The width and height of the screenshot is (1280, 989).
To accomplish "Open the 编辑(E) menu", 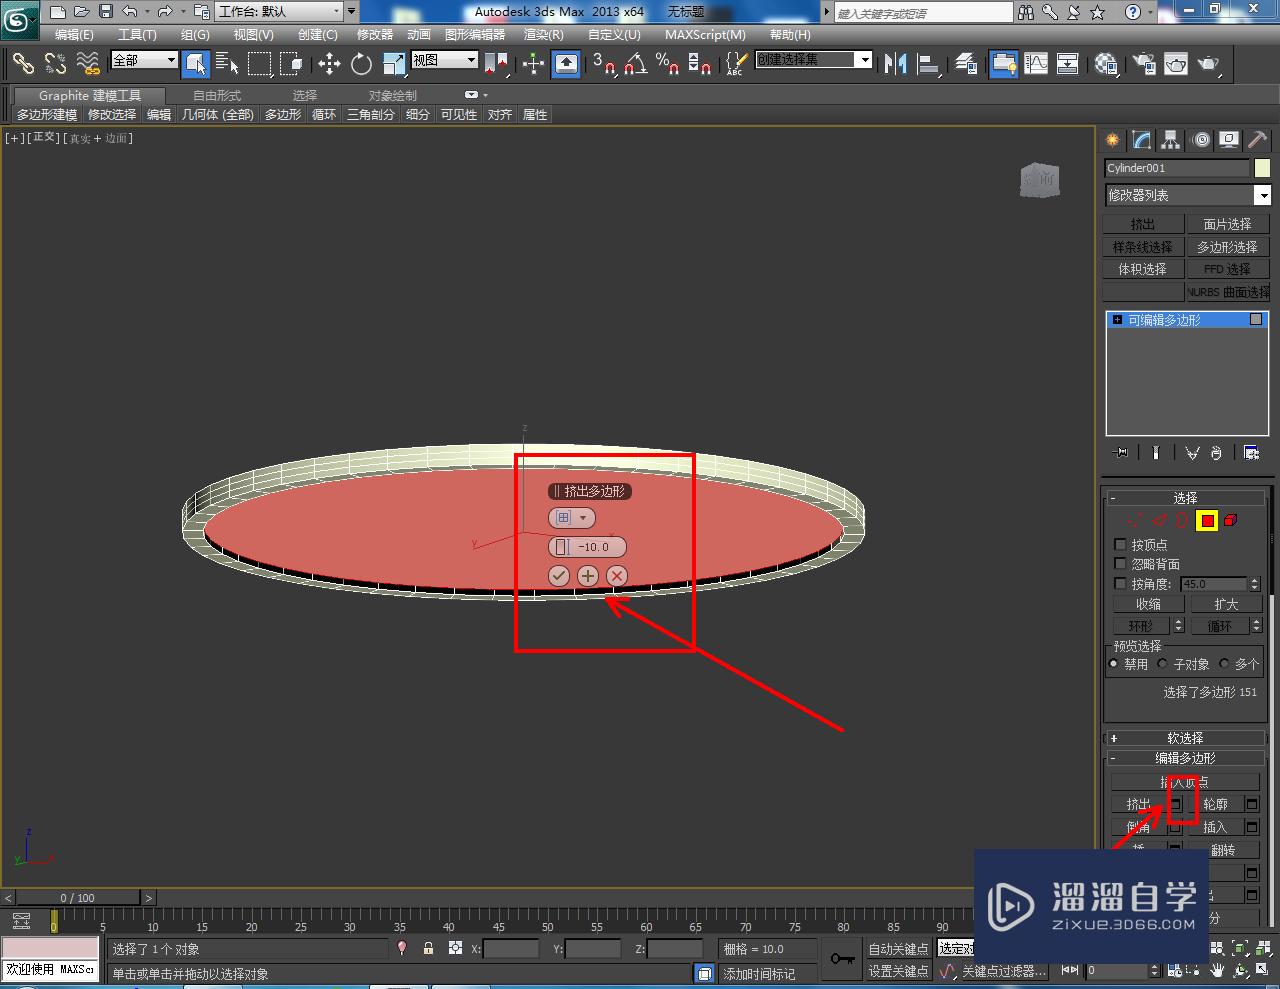I will pyautogui.click(x=74, y=35).
